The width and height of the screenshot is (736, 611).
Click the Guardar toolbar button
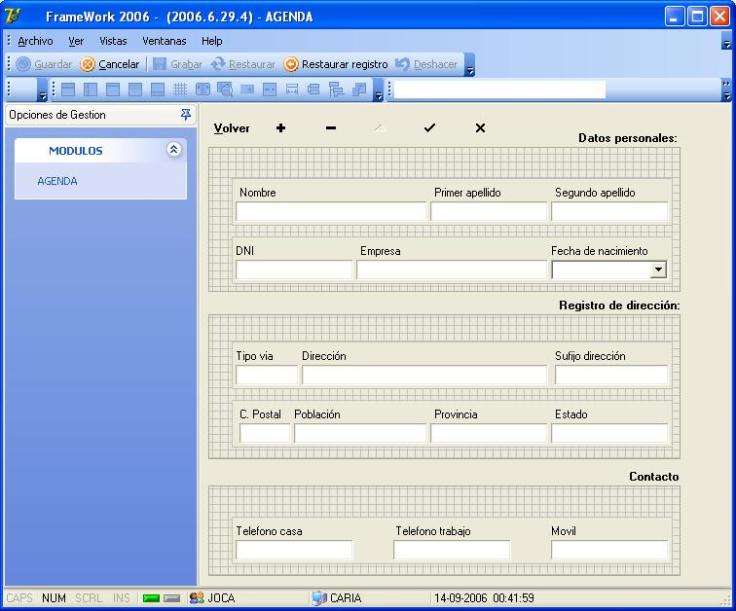pos(44,64)
